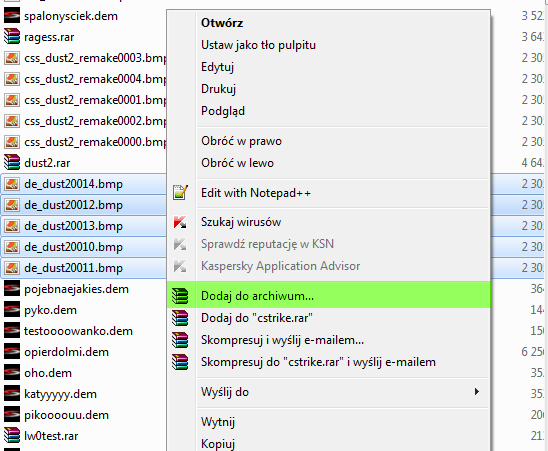This screenshot has height=451, width=548.
Task: Select dust2.rar in the file list
Action: [x=47, y=163]
